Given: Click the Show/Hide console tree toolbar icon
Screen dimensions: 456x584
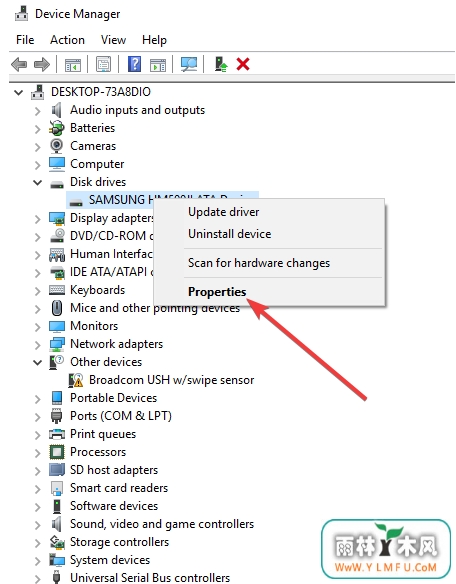Looking at the screenshot, I should coord(73,65).
